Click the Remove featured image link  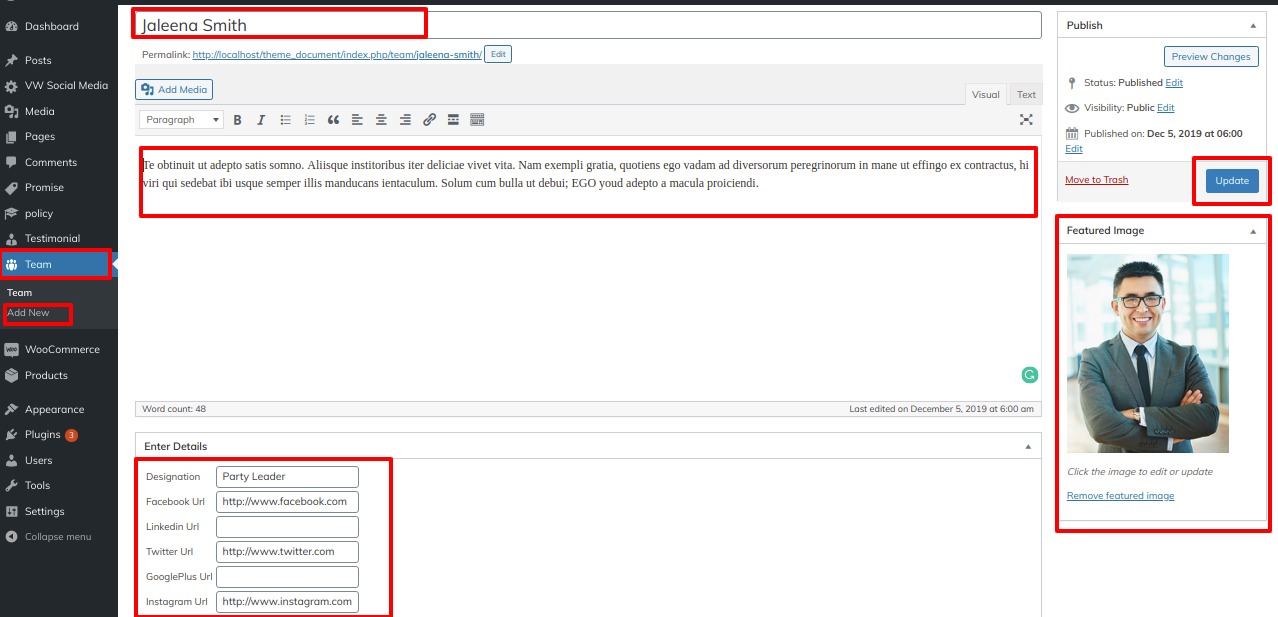1120,496
